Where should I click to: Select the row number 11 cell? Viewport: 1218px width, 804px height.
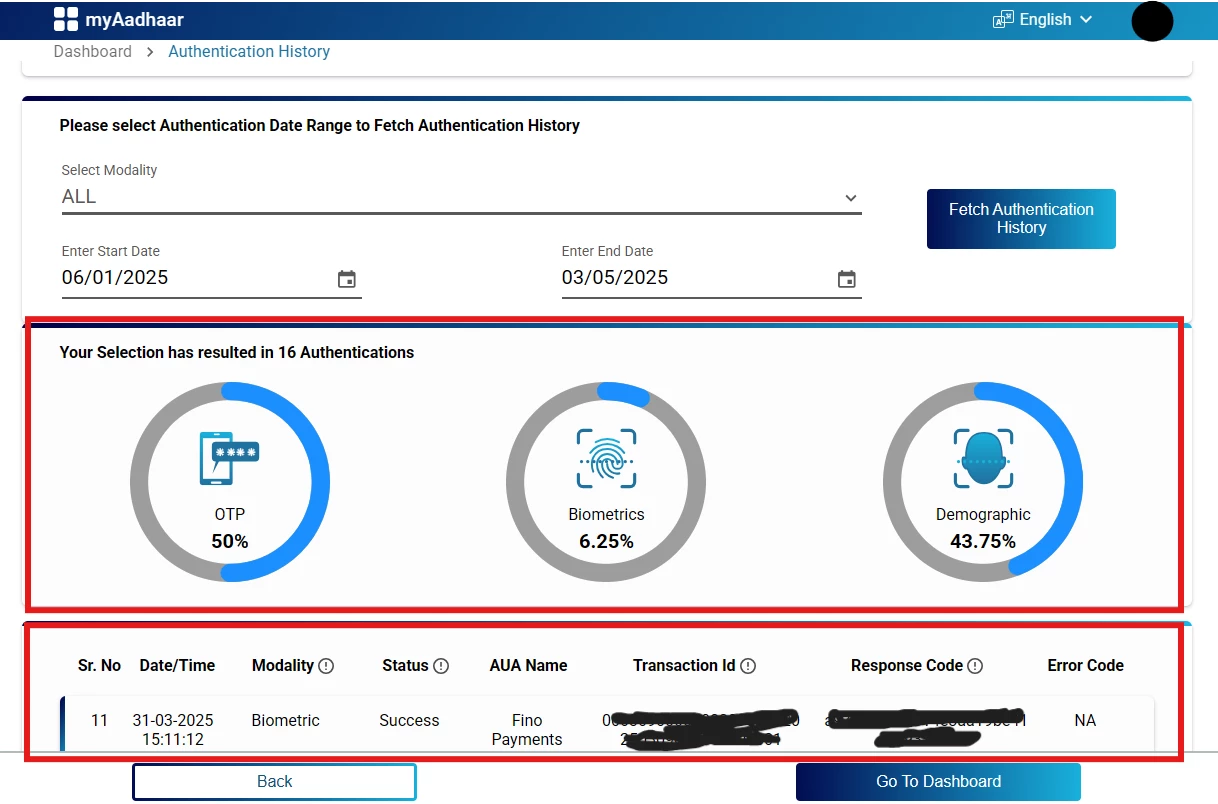(99, 720)
